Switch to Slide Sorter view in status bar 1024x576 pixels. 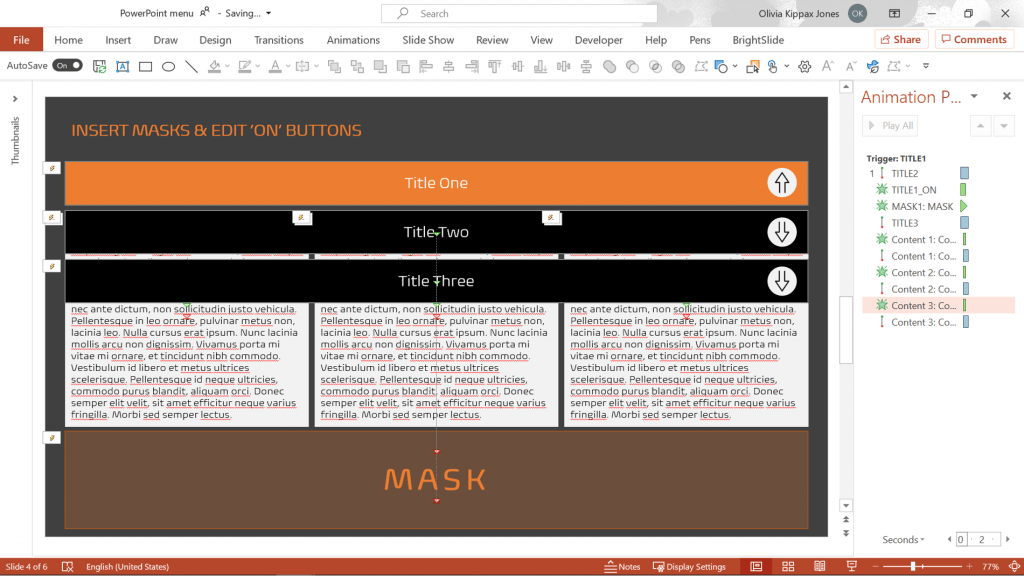pos(788,566)
